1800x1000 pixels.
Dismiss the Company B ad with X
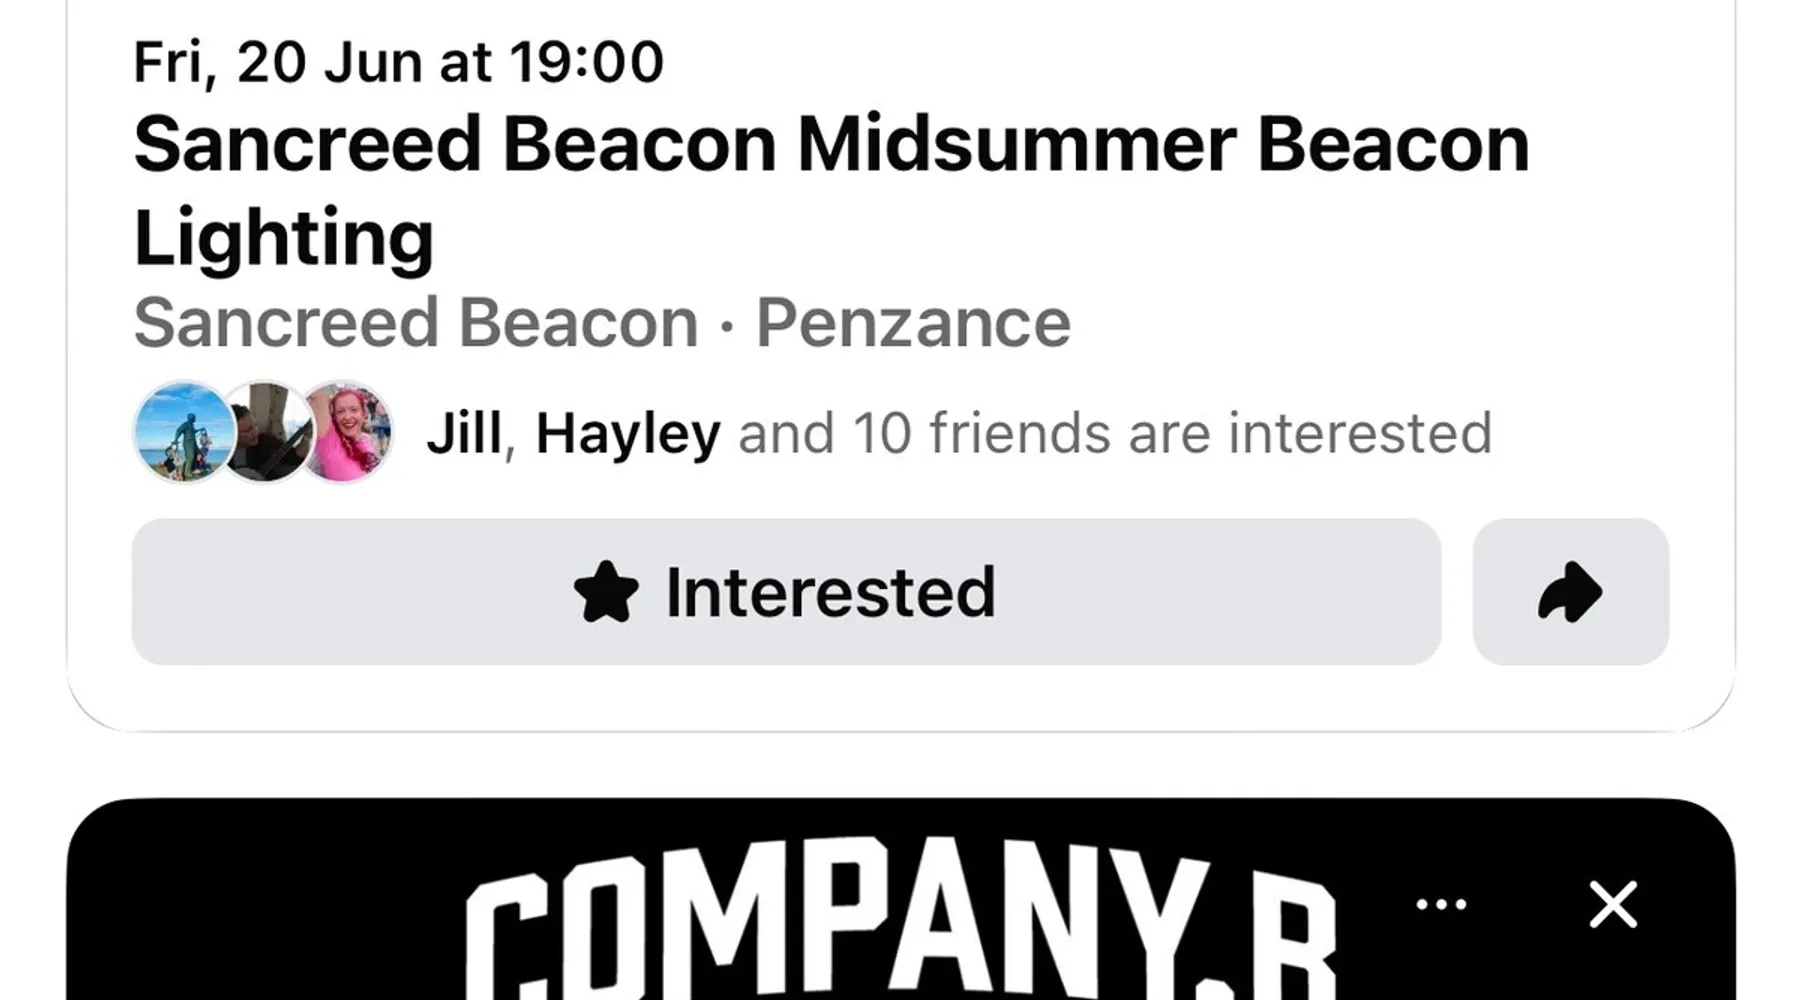[1613, 904]
